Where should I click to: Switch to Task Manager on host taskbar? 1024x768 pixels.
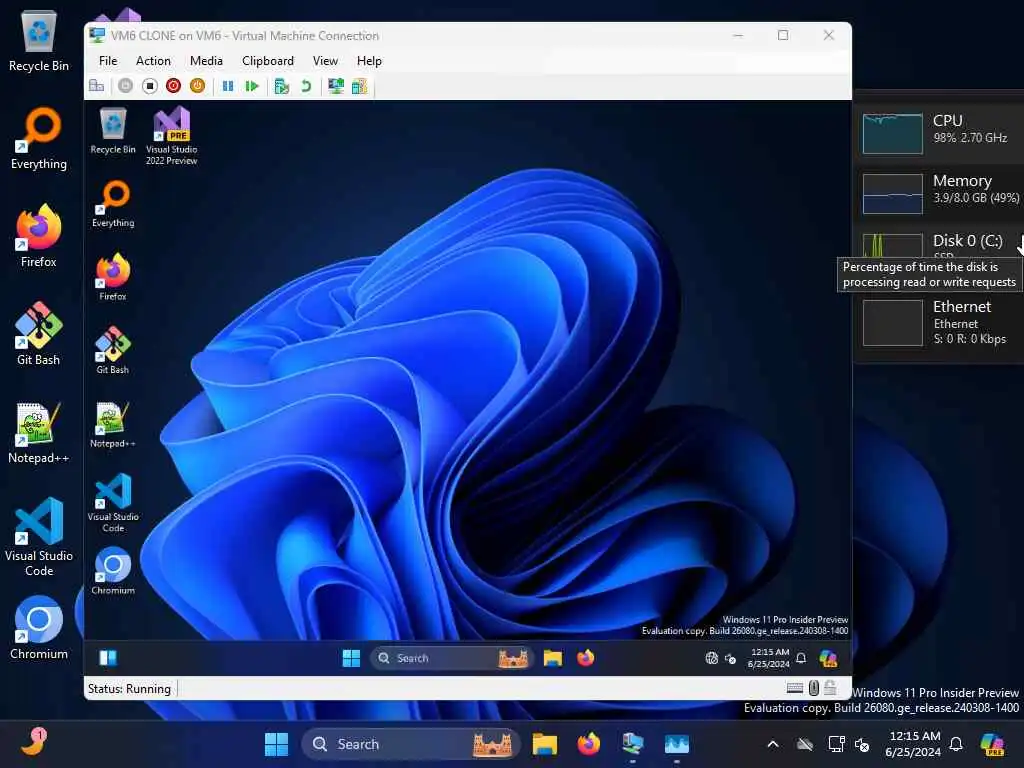pos(677,744)
